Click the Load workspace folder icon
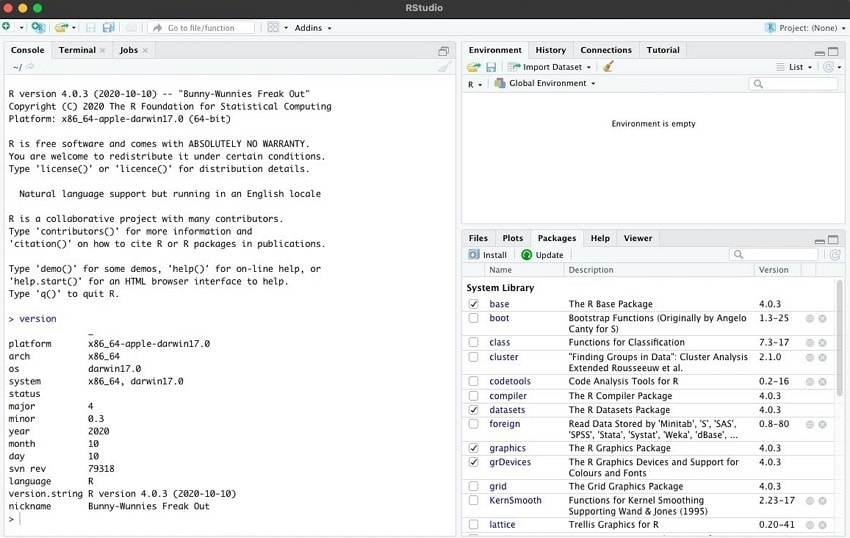The width and height of the screenshot is (850, 538). [474, 67]
